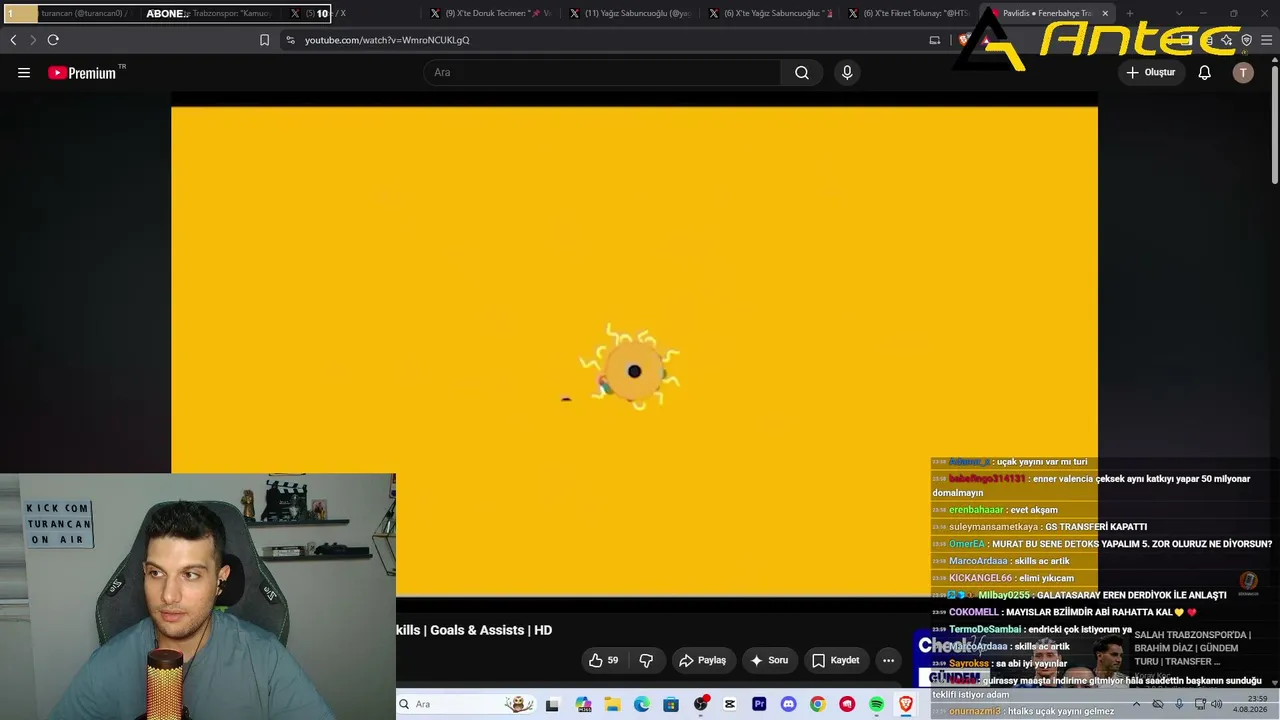Open Microsoft Store from the taskbar
This screenshot has width=1280, height=720.
671,705
